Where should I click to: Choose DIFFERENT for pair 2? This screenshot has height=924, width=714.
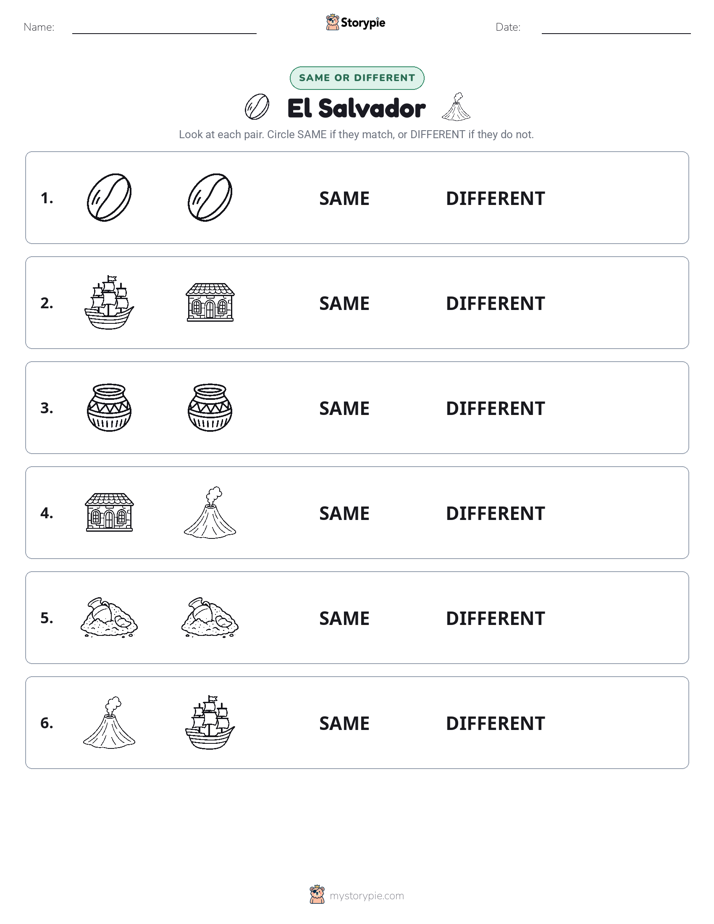click(495, 303)
